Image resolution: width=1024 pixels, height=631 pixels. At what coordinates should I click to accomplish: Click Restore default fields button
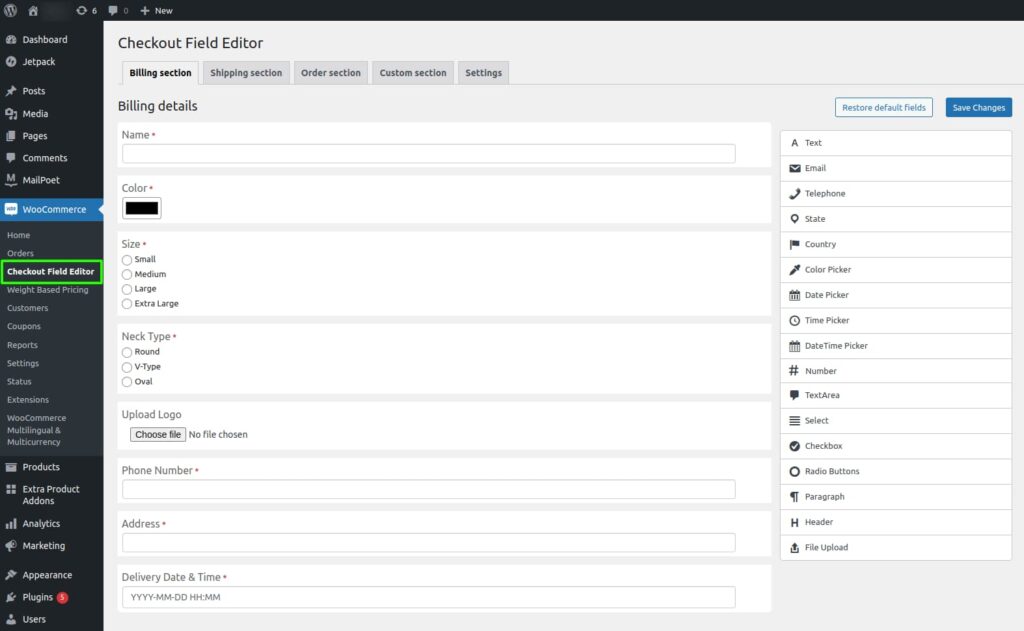click(x=884, y=108)
